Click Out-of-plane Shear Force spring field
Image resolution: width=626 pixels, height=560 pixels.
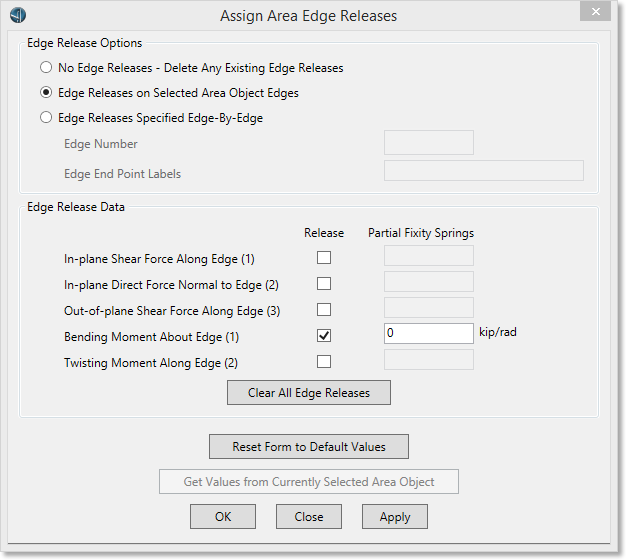click(x=429, y=307)
